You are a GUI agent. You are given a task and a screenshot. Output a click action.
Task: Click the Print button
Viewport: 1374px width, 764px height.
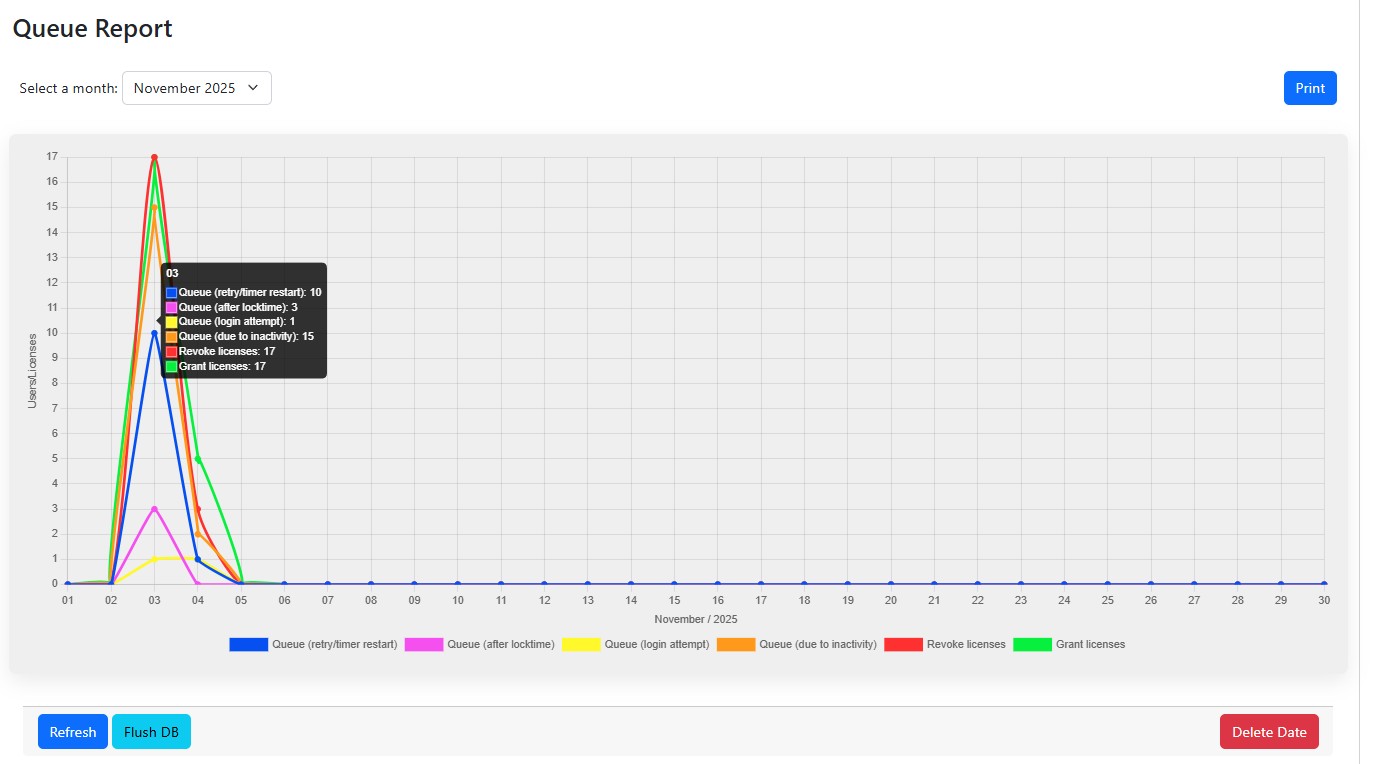[1309, 88]
